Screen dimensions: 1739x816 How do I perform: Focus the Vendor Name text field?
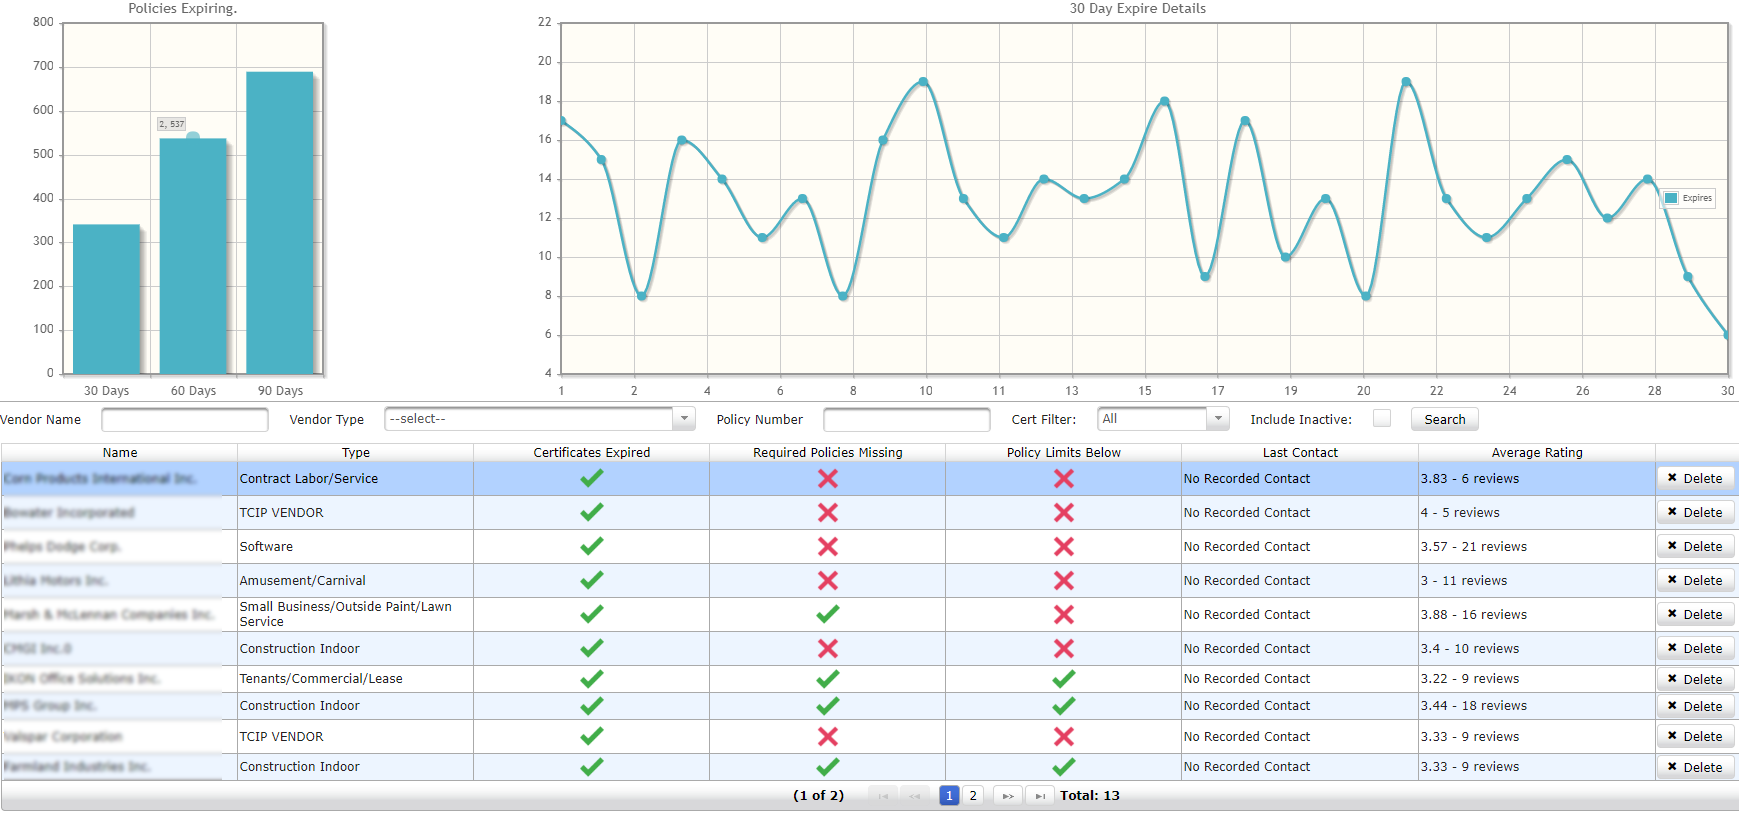185,420
